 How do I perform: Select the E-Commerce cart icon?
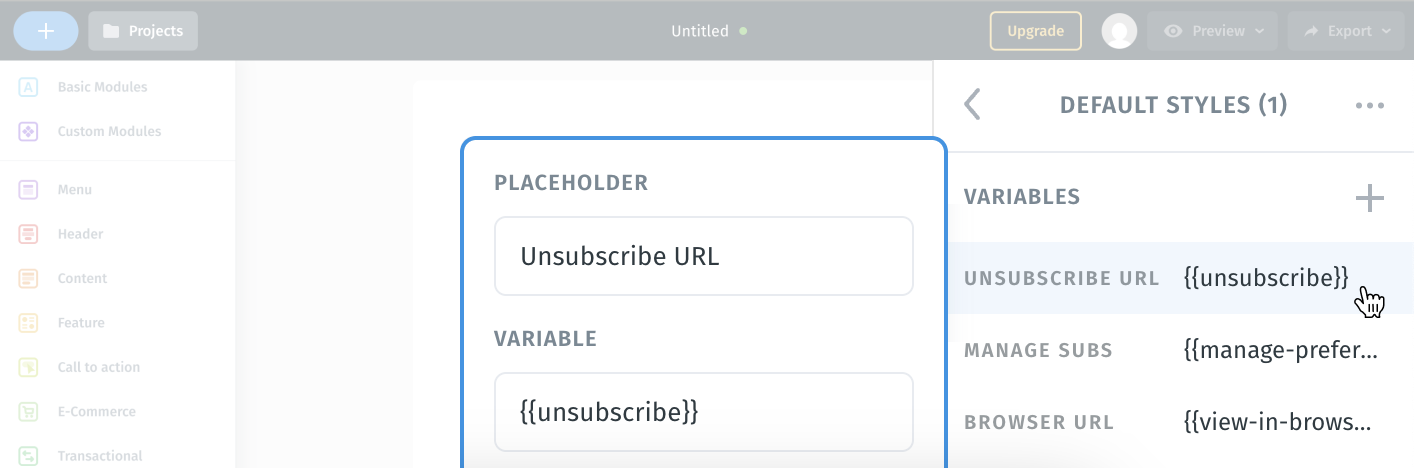click(28, 411)
